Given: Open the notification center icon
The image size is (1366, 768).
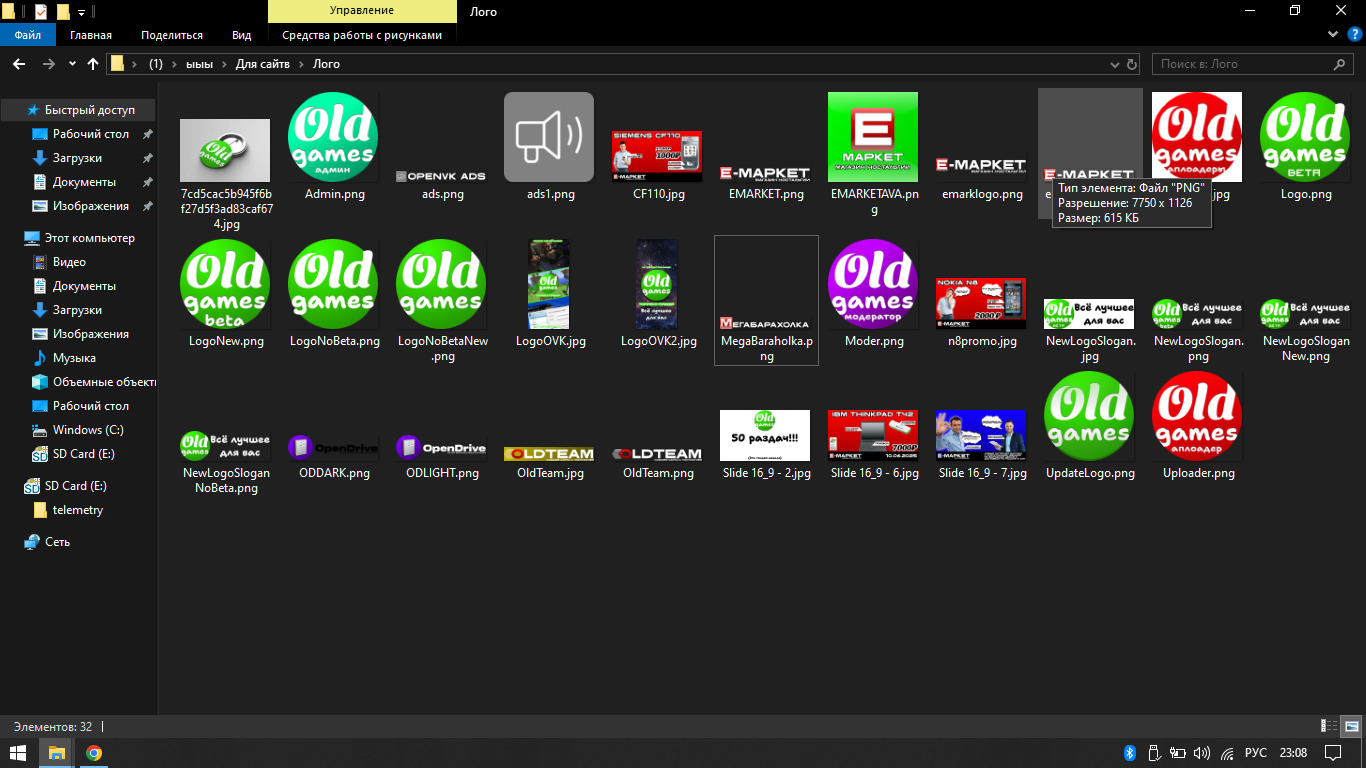Looking at the screenshot, I should pos(1332,753).
